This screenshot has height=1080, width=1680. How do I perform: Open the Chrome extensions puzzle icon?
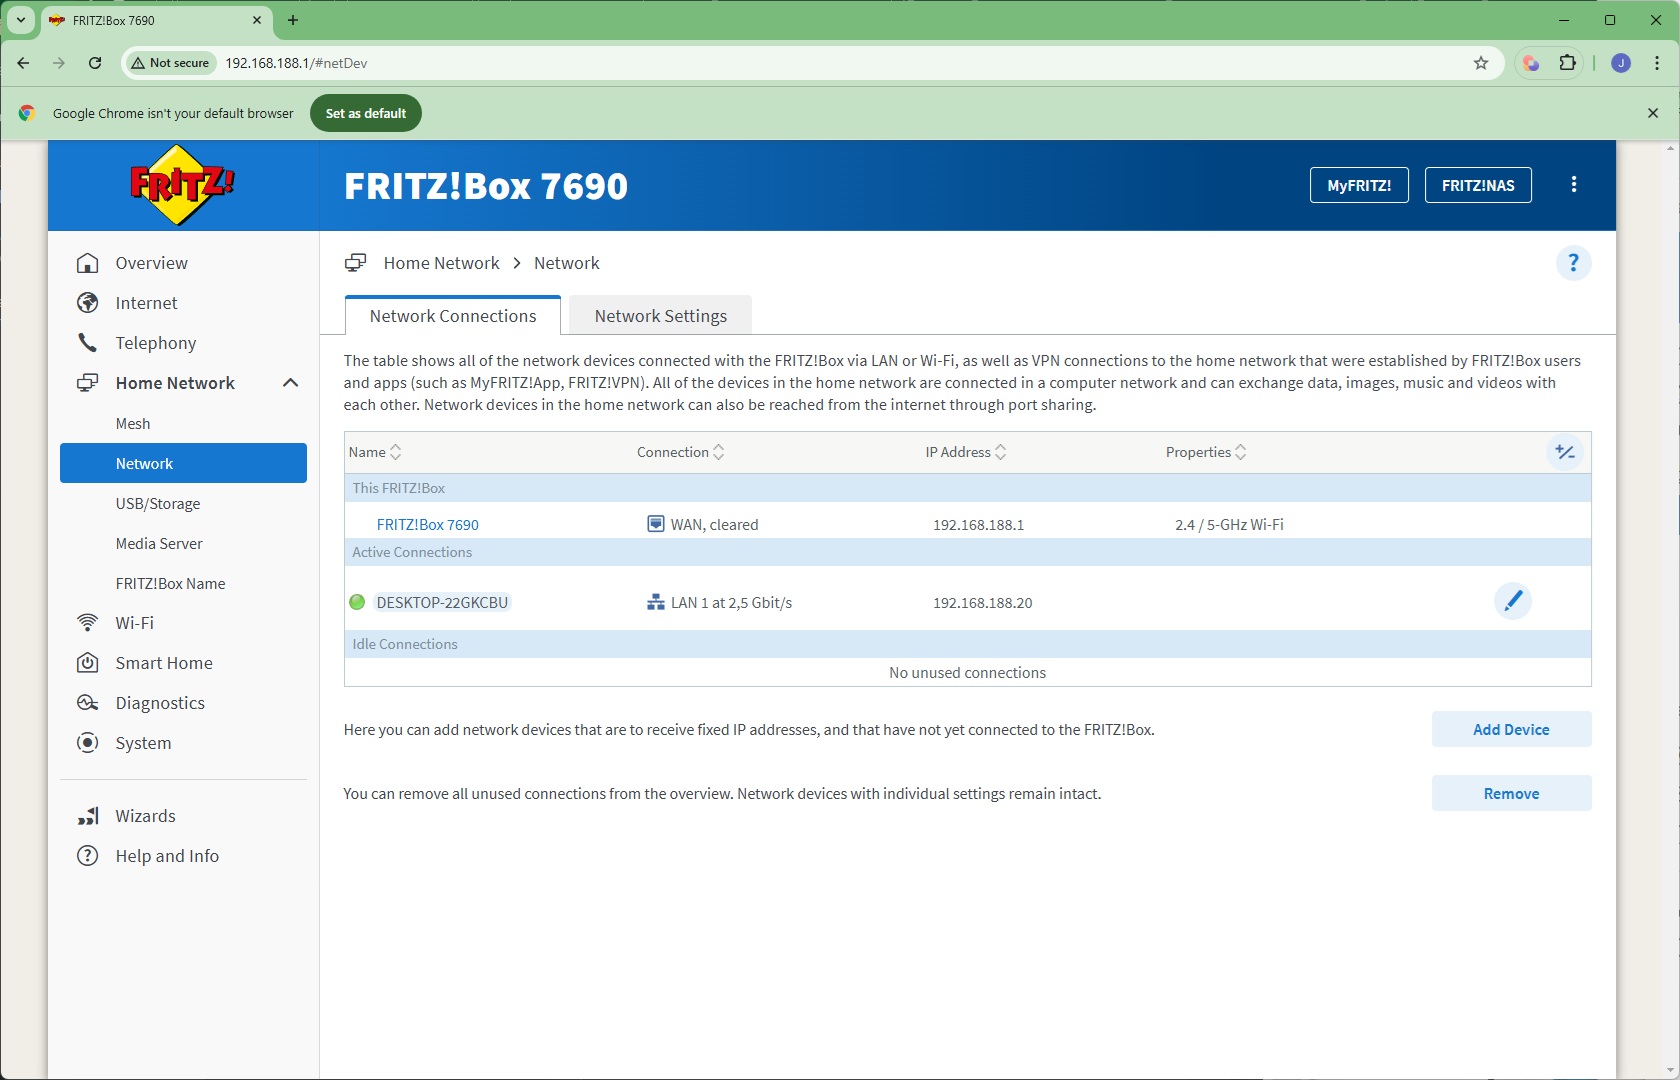1568,63
